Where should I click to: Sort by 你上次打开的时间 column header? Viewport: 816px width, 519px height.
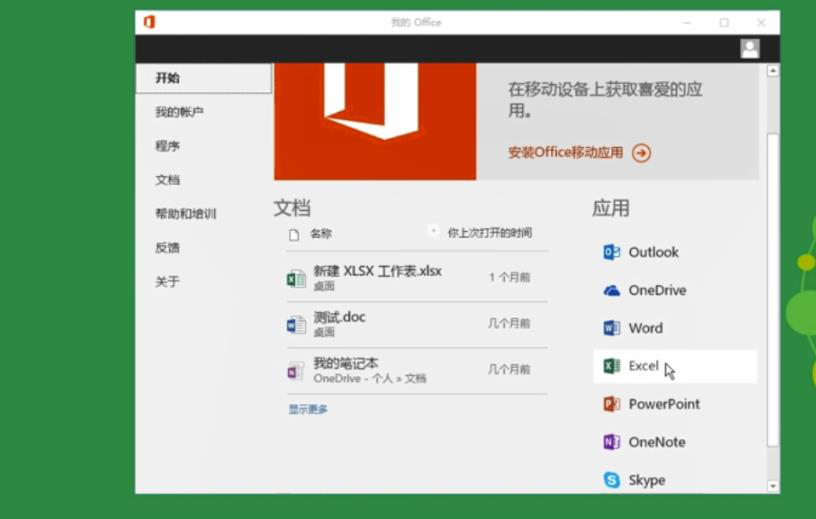click(490, 233)
